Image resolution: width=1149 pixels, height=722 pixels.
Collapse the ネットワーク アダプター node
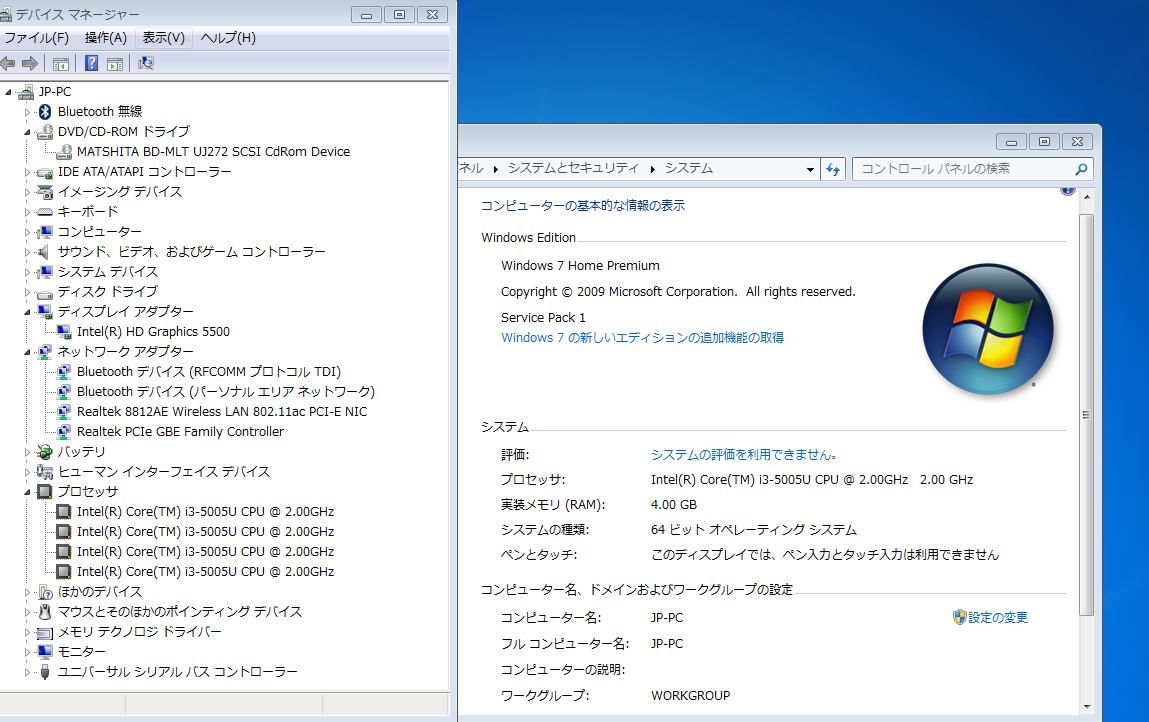(x=28, y=353)
